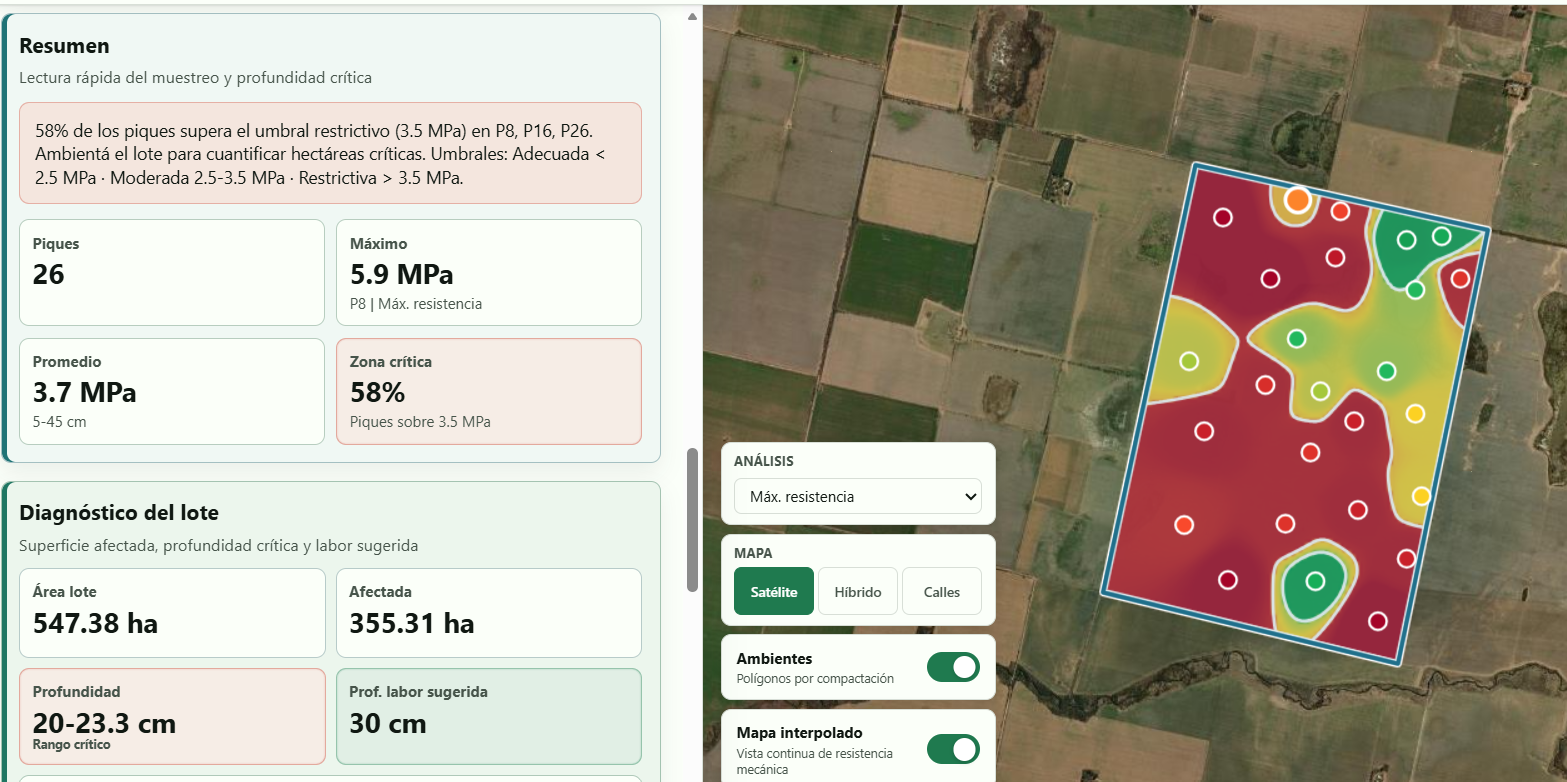The image size is (1567, 782).
Task: Open the Piques 26 card
Action: point(172,272)
